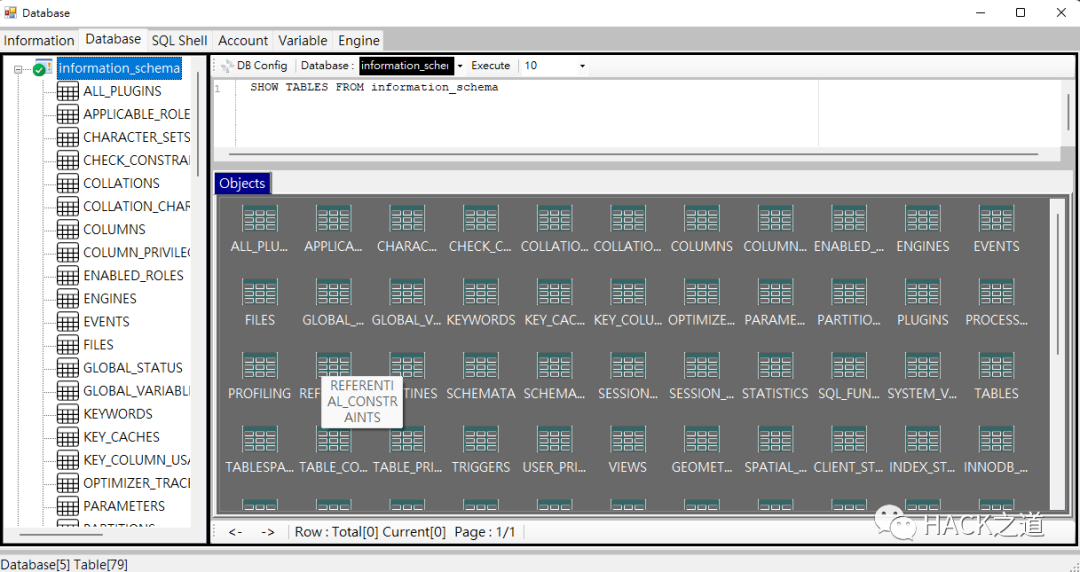The image size is (1080, 572).
Task: Select KEY_CACHES in the tree
Action: (x=121, y=437)
